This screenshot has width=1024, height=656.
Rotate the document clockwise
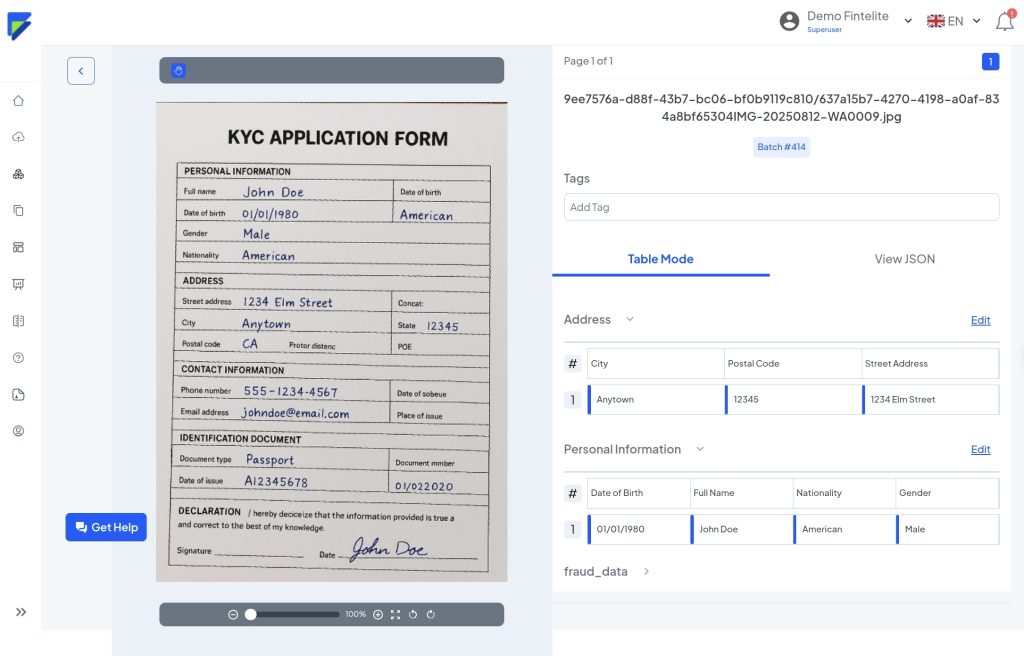click(430, 614)
